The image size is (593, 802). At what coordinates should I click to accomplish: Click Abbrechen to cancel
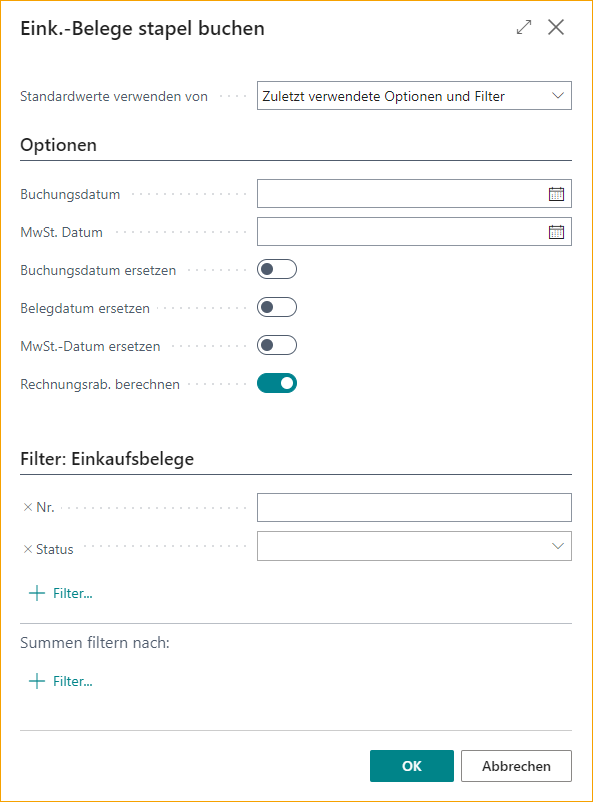tap(516, 765)
